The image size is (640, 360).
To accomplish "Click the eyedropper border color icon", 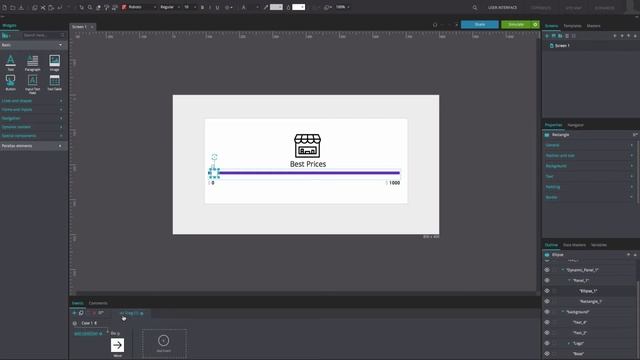I will pyautogui.click(x=266, y=7).
